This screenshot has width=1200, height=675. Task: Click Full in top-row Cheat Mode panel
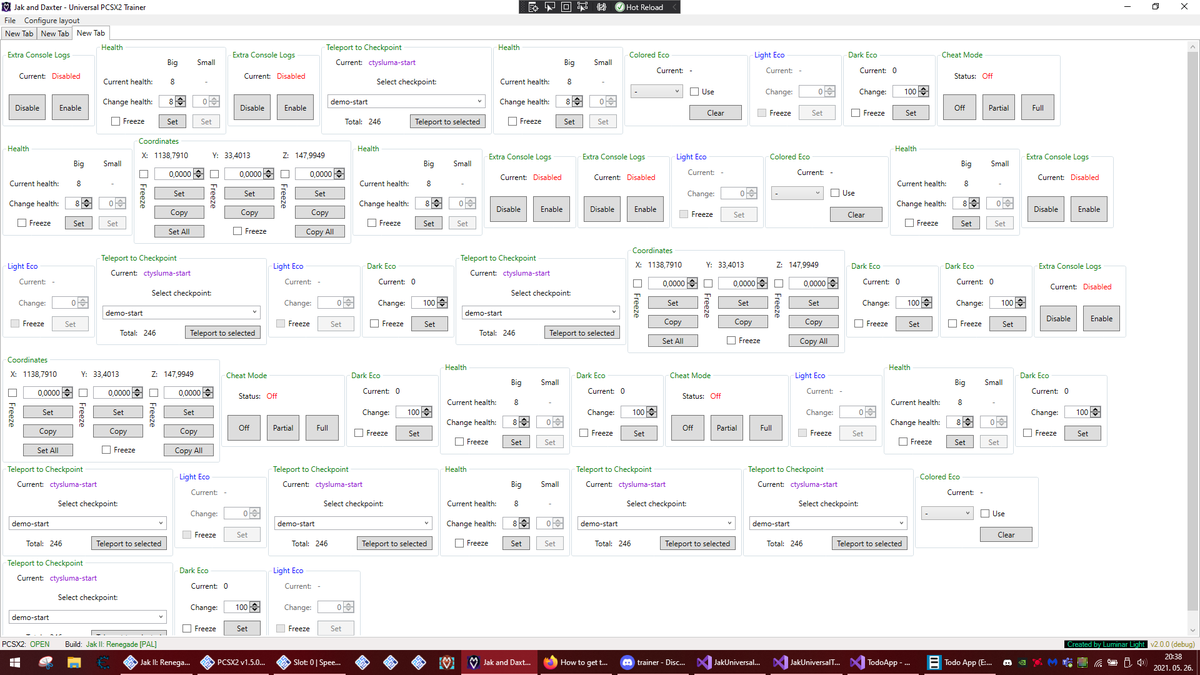1037,108
